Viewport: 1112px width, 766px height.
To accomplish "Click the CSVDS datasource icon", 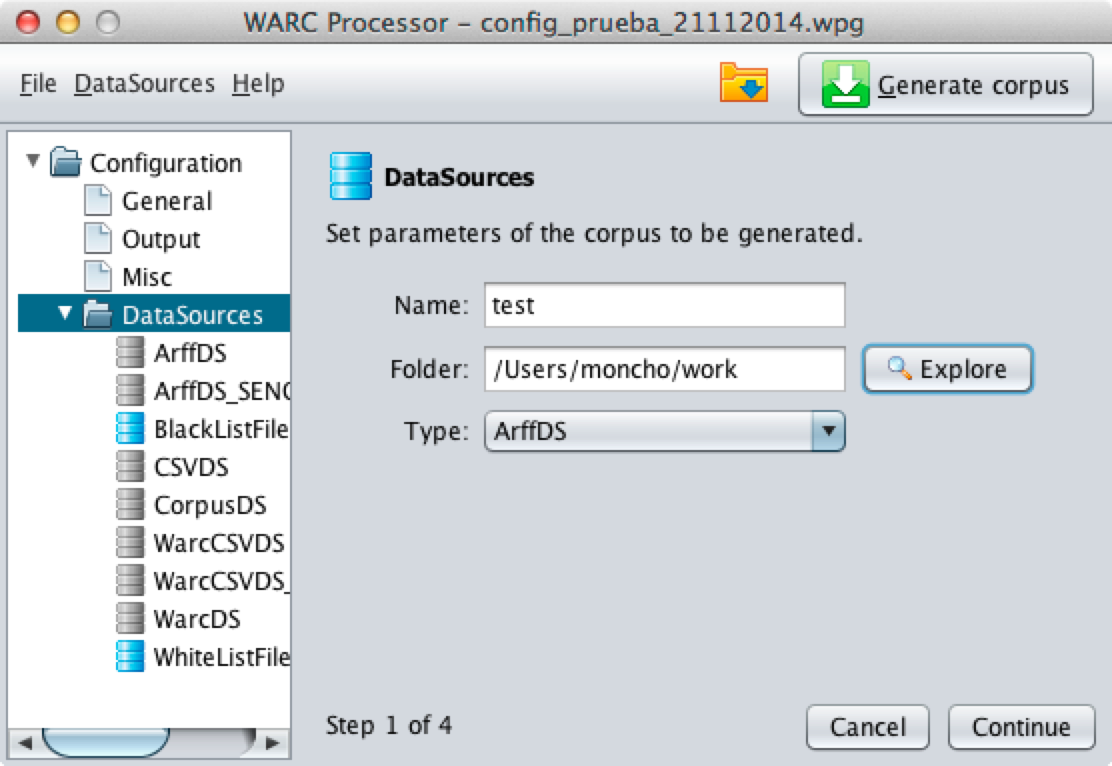I will [129, 466].
